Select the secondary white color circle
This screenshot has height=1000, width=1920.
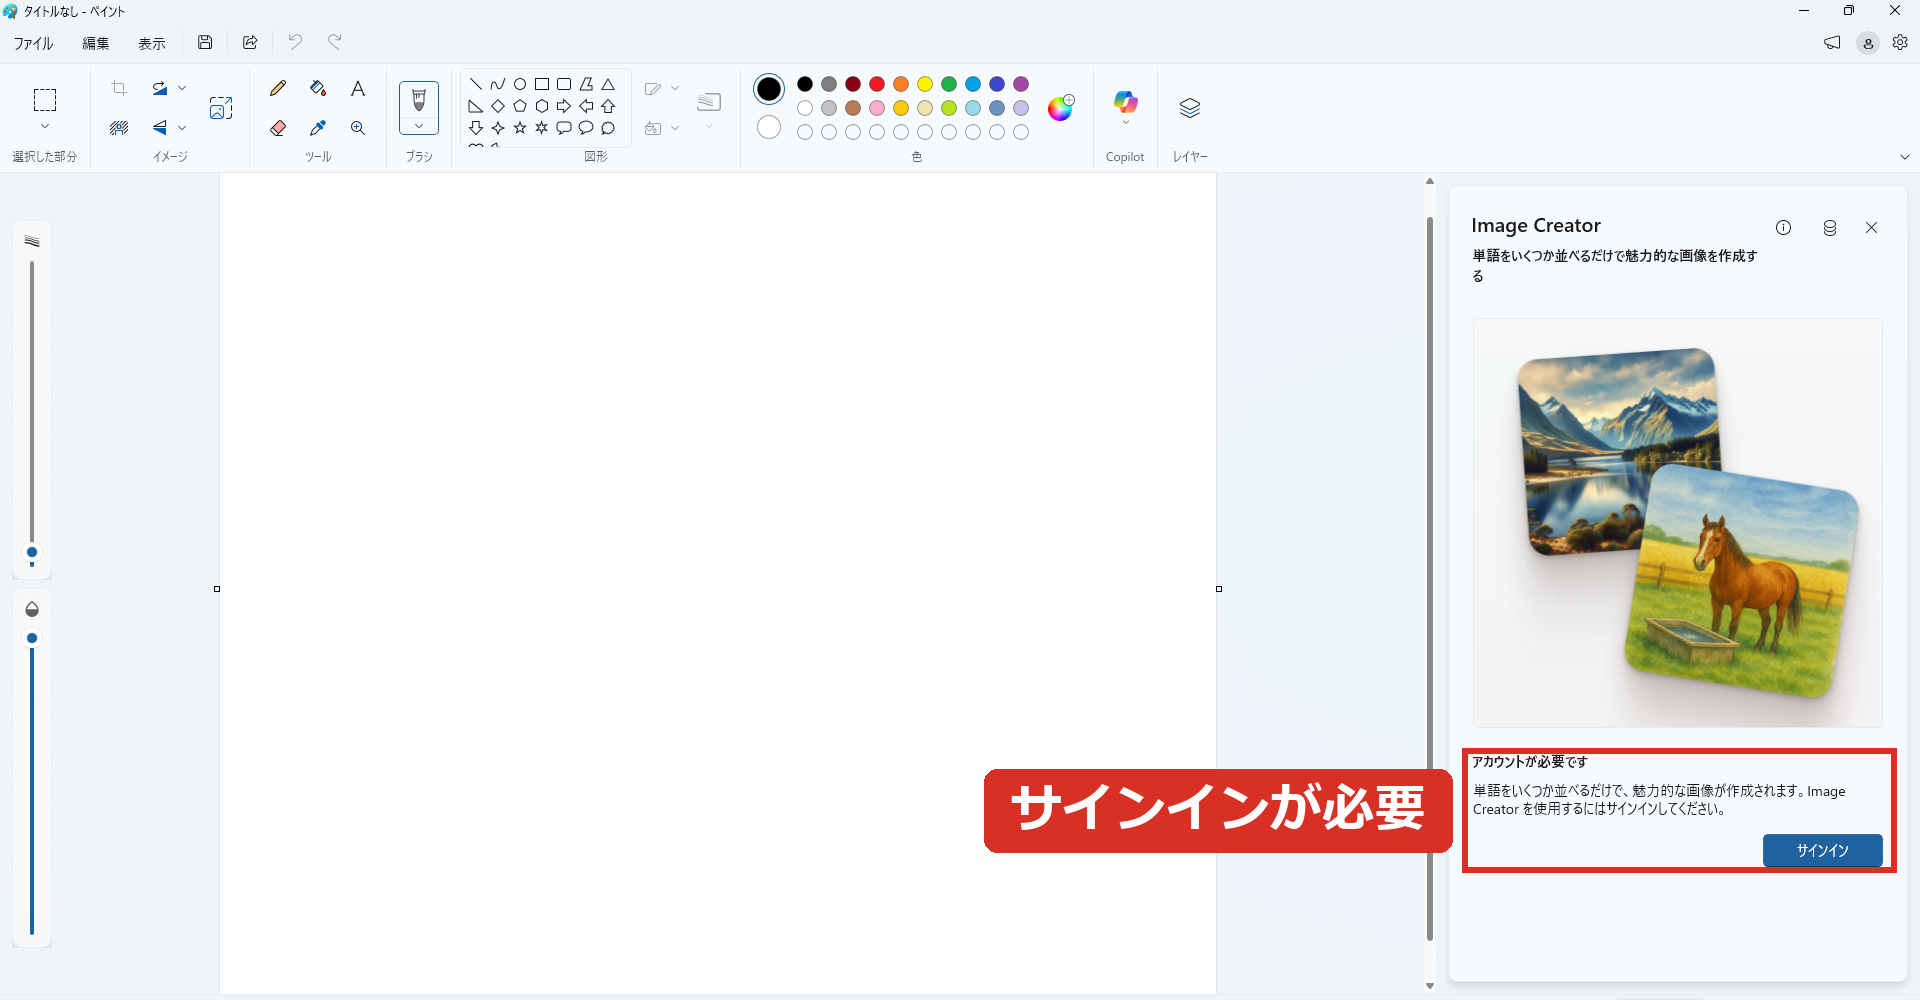point(769,128)
